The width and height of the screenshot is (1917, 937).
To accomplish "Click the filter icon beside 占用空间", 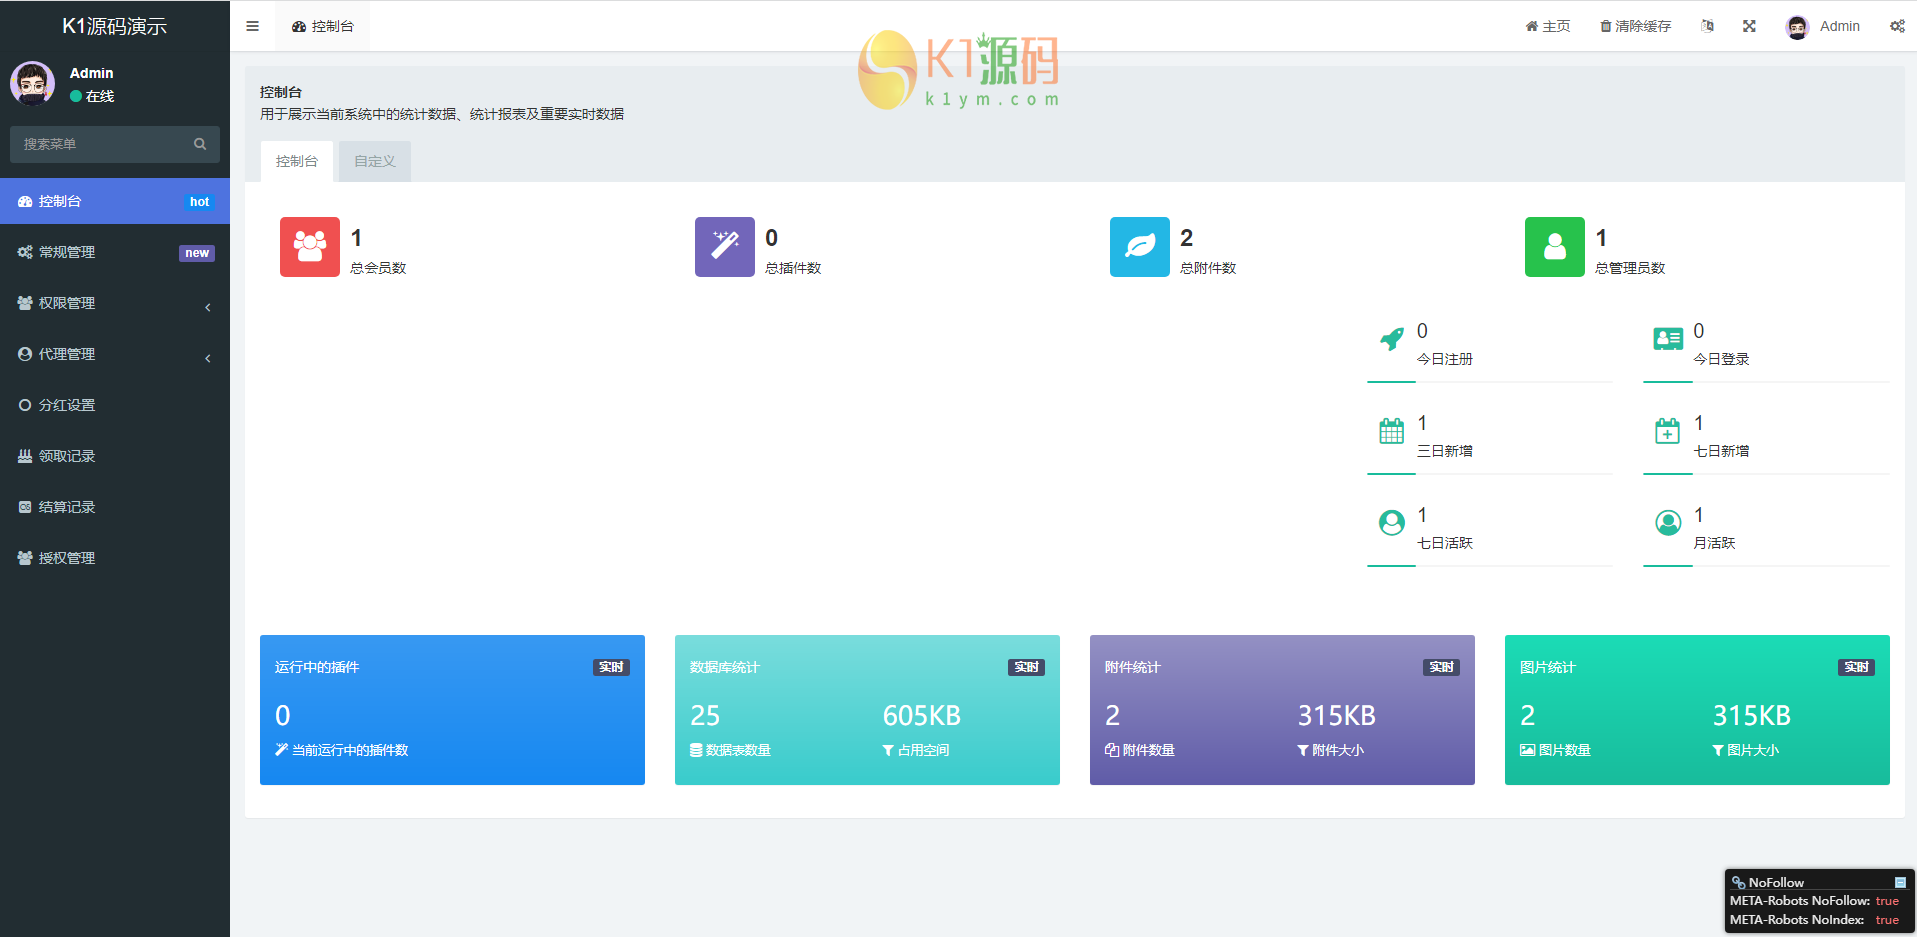I will pyautogui.click(x=888, y=750).
